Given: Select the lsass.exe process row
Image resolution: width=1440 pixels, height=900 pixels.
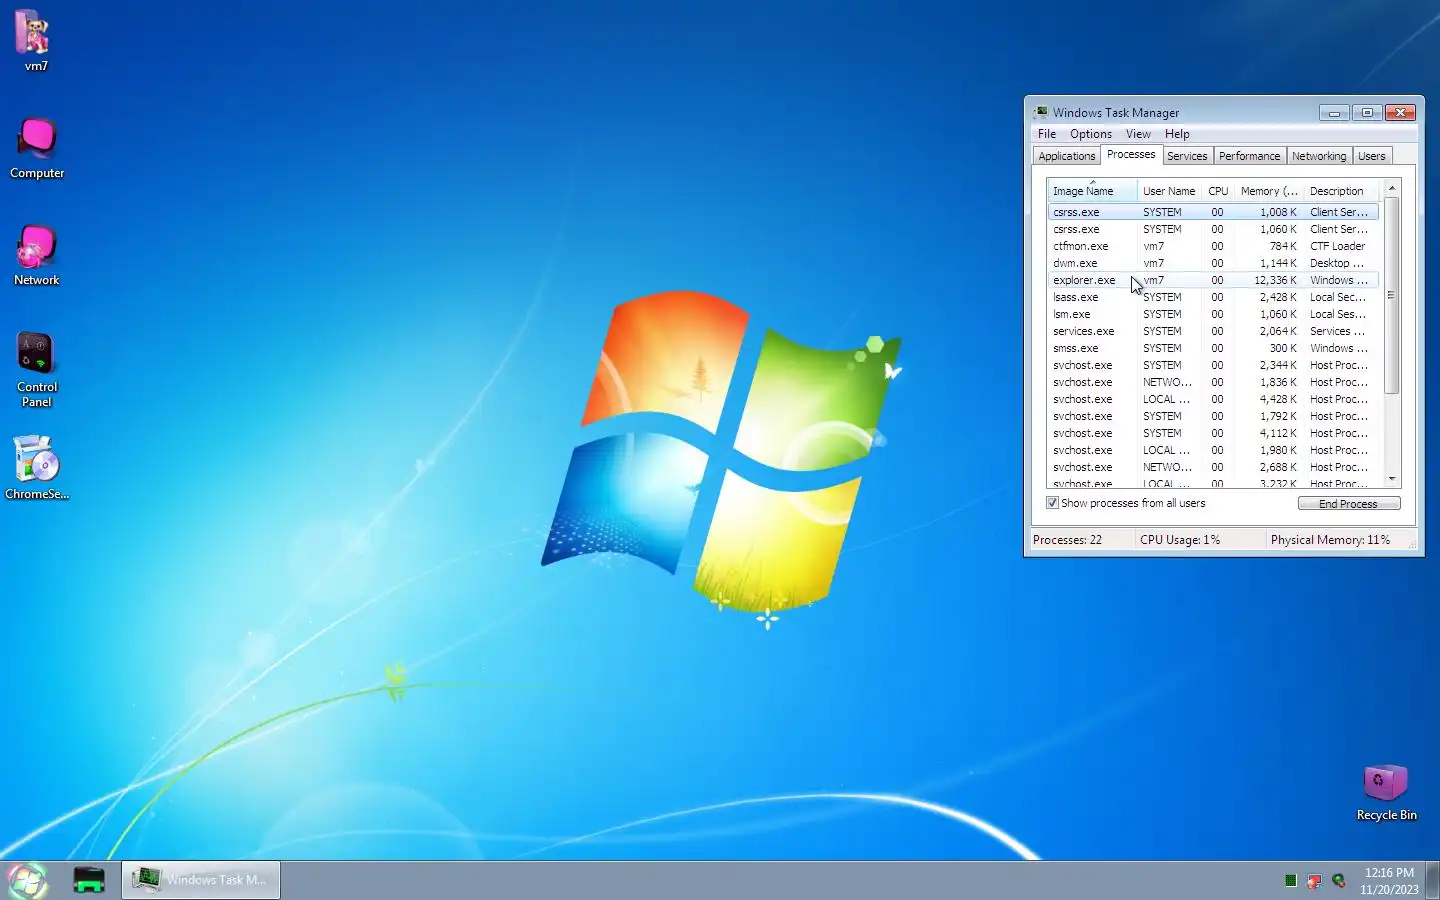Looking at the screenshot, I should [1213, 297].
